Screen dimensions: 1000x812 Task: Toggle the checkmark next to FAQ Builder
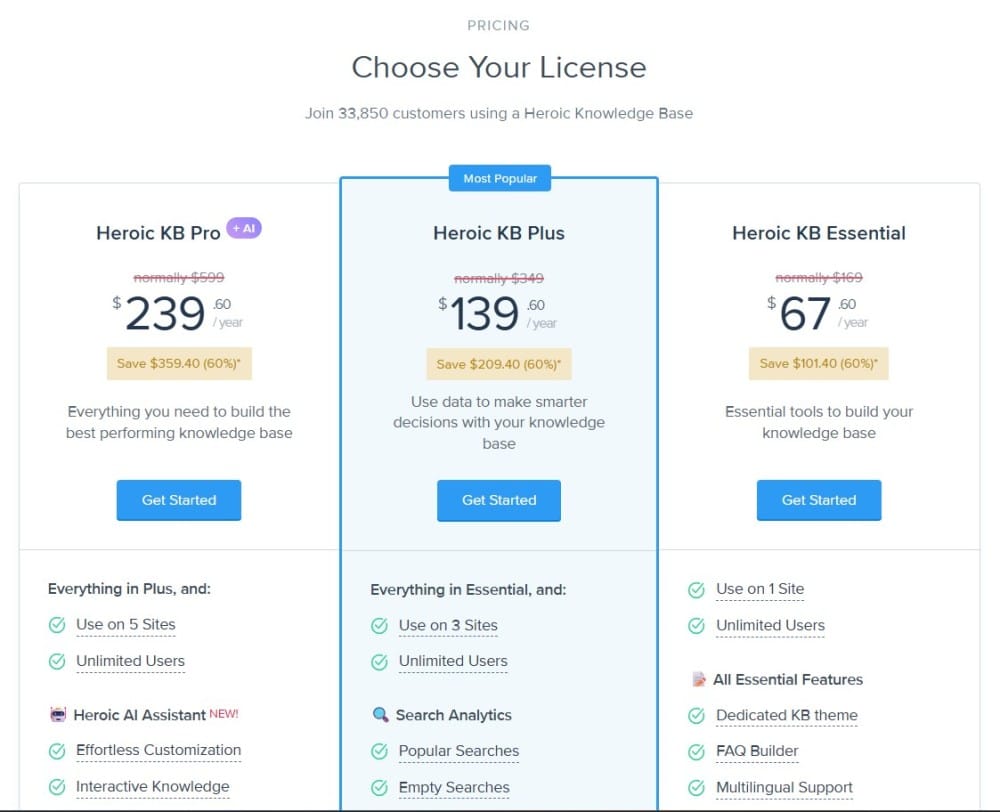tap(696, 751)
